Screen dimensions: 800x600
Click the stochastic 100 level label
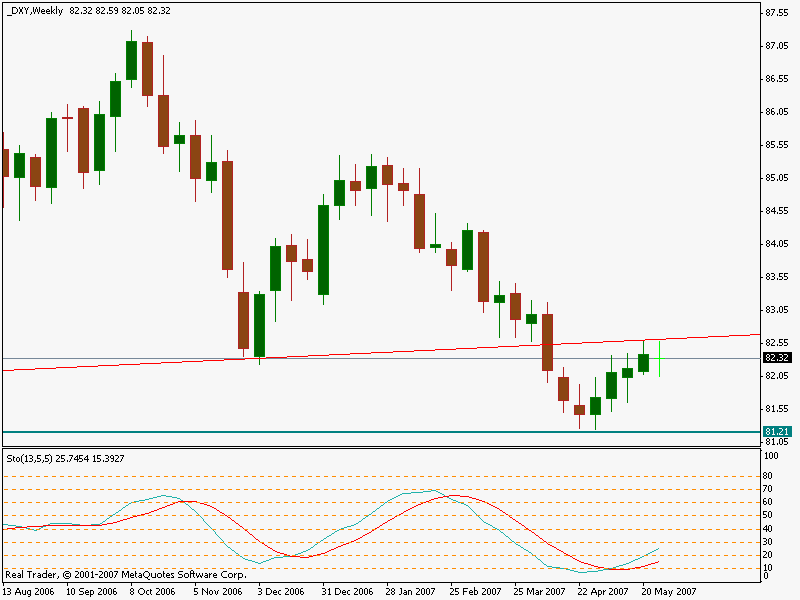[770, 455]
